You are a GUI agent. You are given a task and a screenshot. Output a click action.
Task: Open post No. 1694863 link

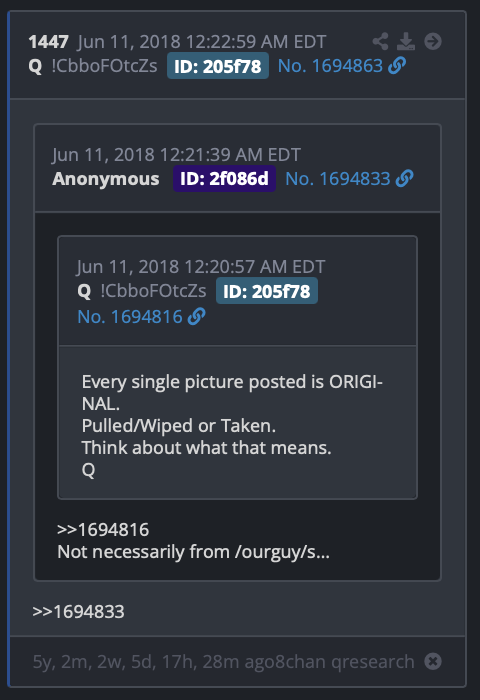click(330, 66)
